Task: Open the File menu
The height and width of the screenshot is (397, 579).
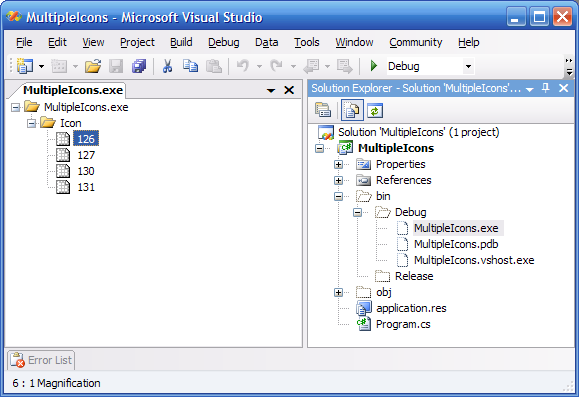Action: click(24, 42)
